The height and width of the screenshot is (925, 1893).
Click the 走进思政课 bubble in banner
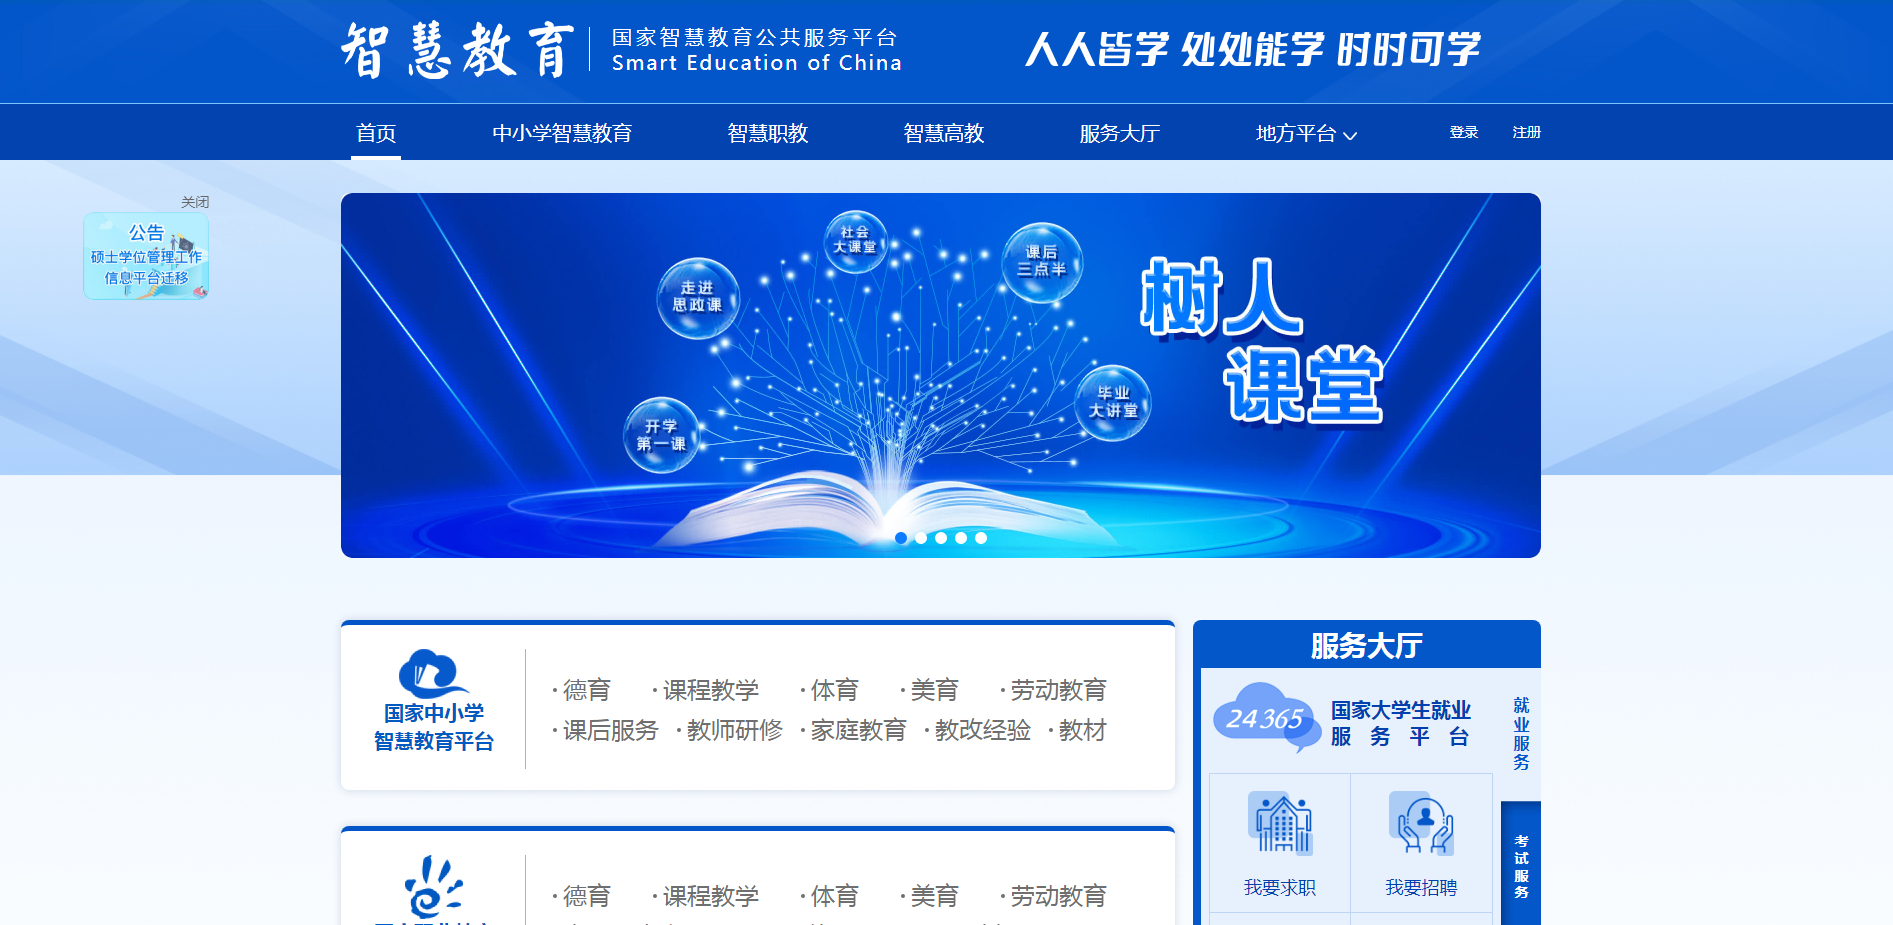(x=698, y=297)
